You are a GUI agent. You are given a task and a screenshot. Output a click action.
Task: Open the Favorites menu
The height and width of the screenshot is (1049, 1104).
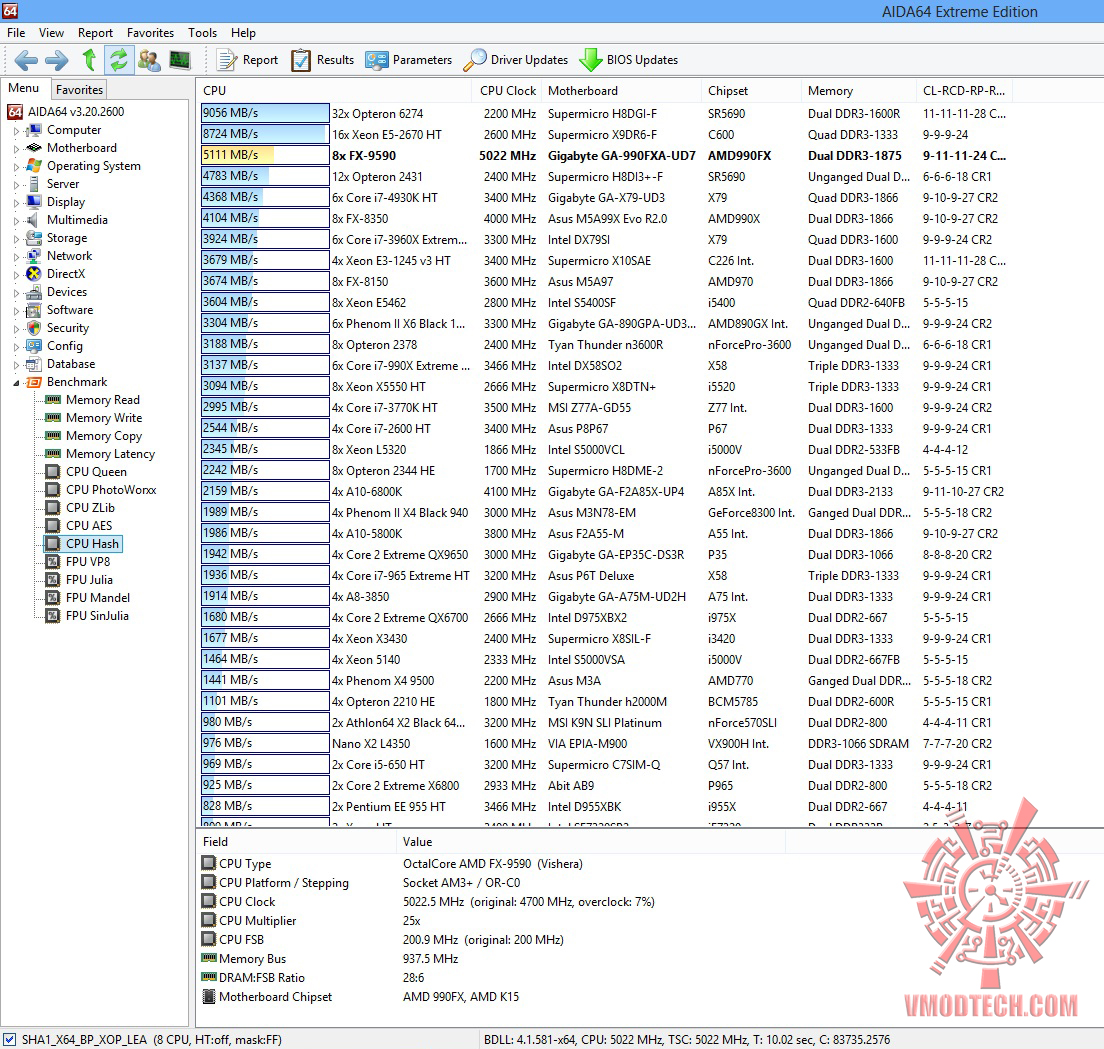pos(150,32)
